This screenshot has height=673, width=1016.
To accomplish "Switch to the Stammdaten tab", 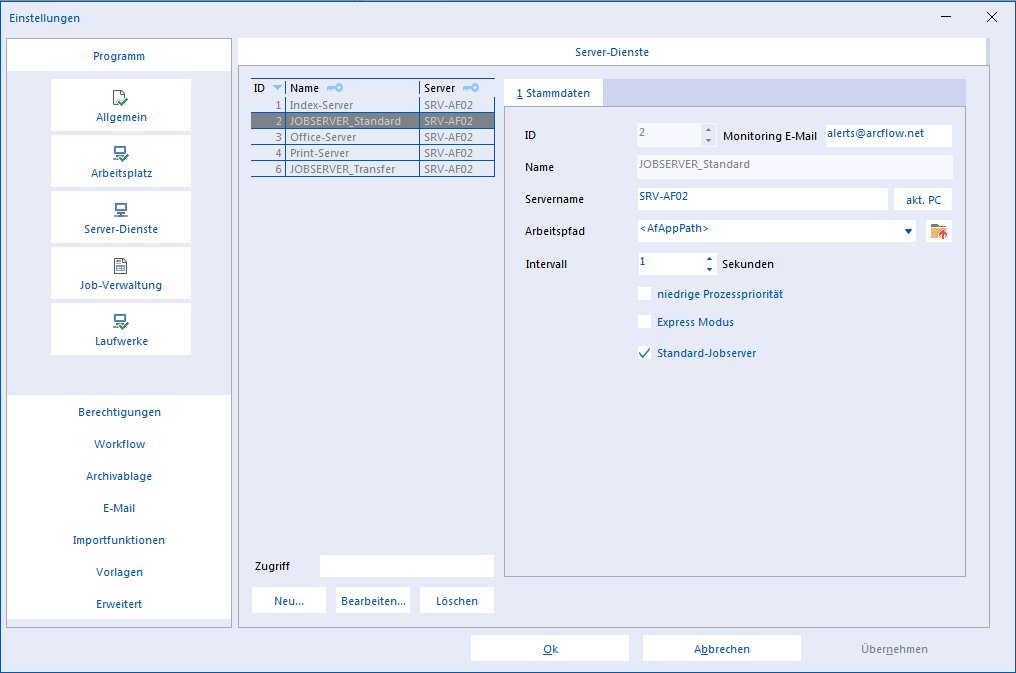I will [x=553, y=93].
